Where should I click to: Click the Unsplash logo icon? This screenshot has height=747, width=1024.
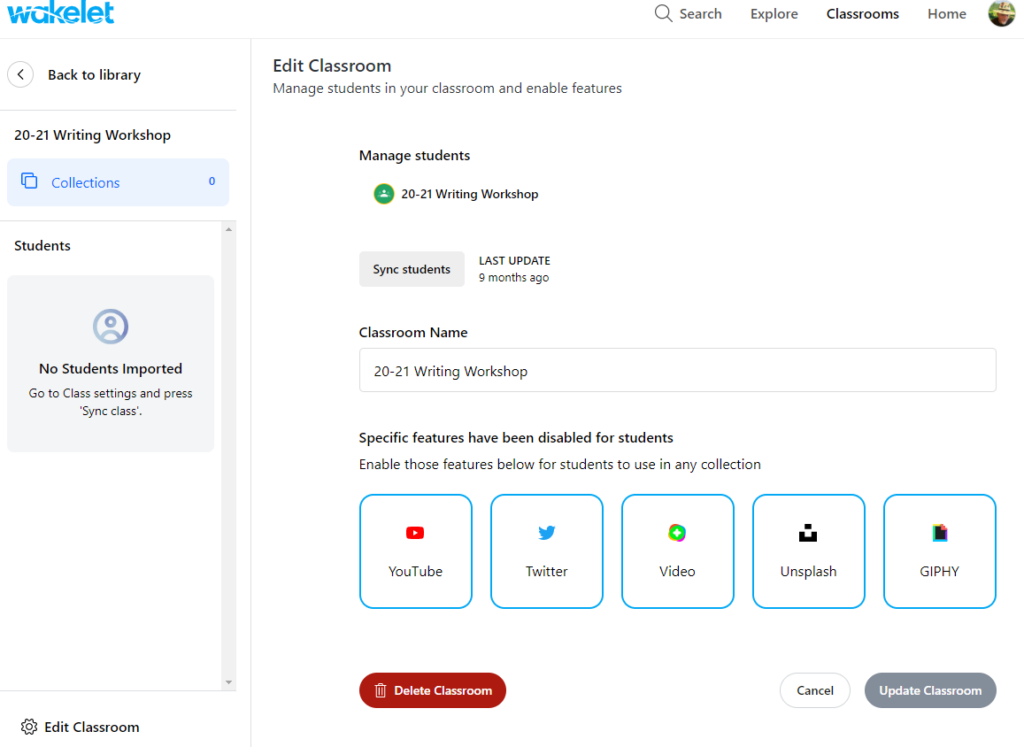pos(808,533)
